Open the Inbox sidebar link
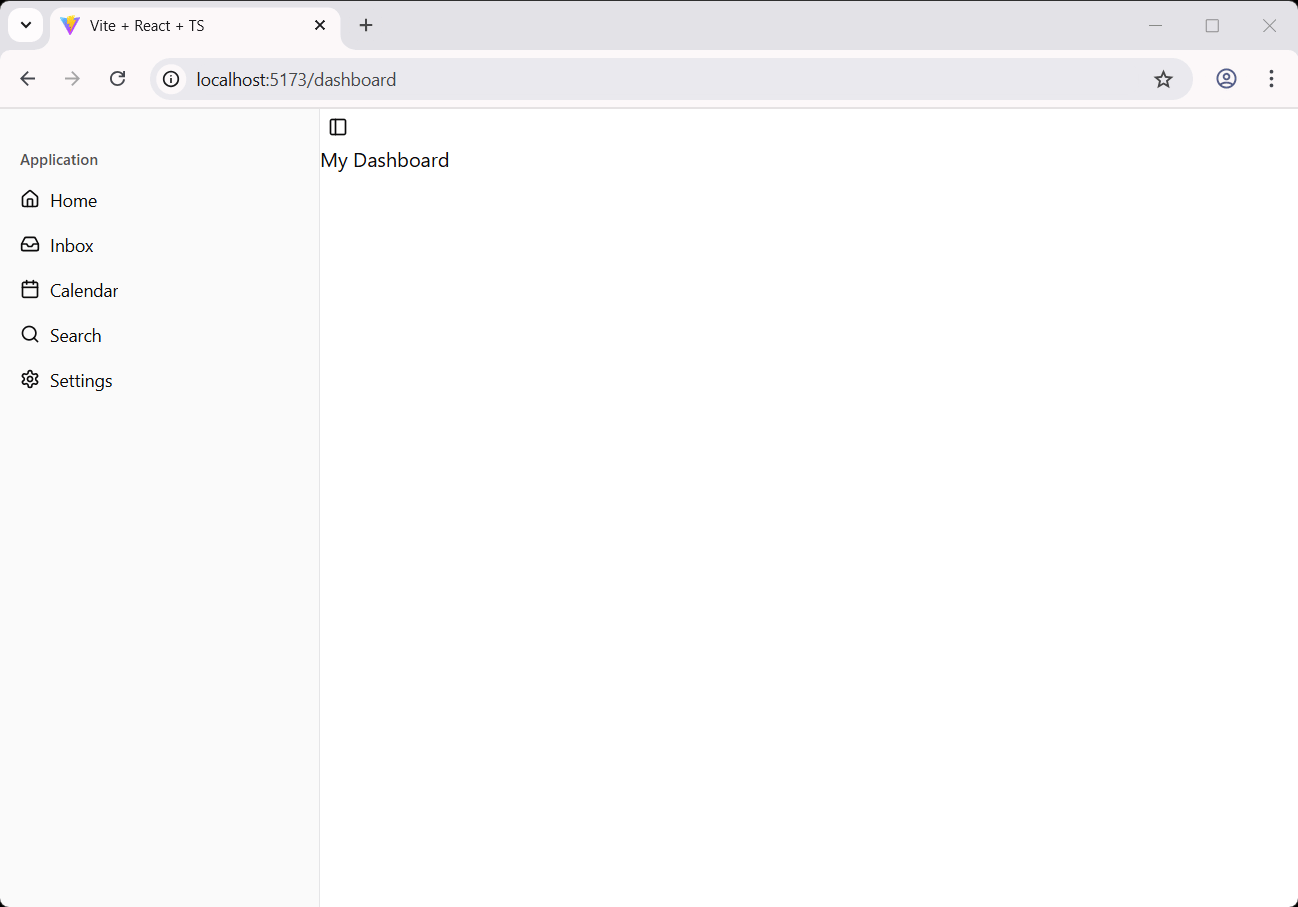This screenshot has height=907, width=1298. (x=160, y=245)
